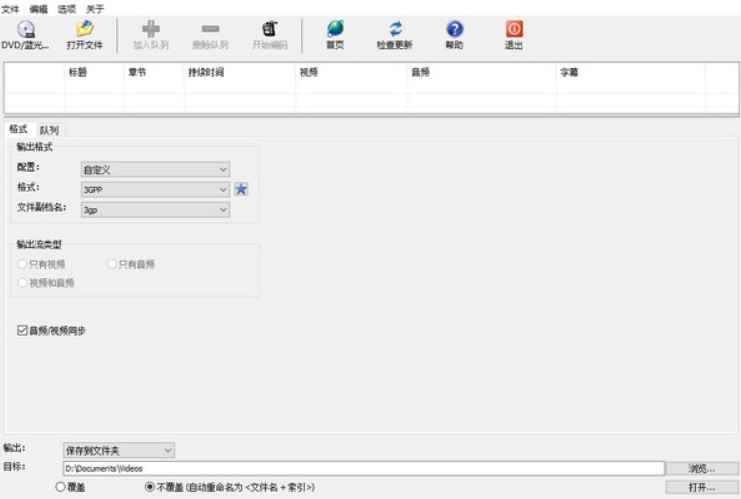Click the 打开文件 folder icon
The height and width of the screenshot is (499, 741).
coord(85,29)
